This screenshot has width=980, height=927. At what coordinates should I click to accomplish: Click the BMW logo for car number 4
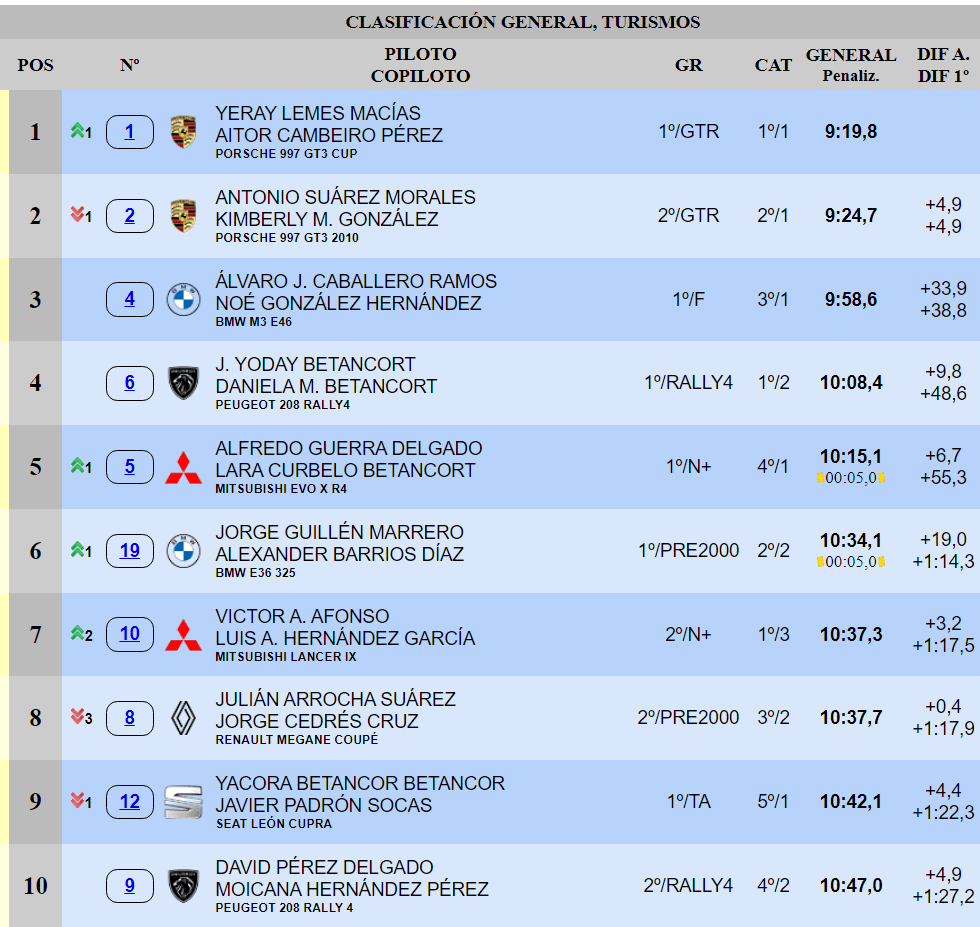click(x=183, y=300)
